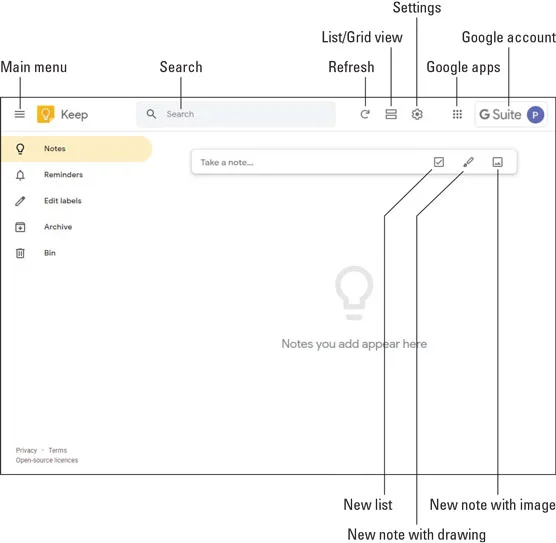Screen dimensions: 556x543
Task: Open the Google apps grid icon
Action: [457, 114]
